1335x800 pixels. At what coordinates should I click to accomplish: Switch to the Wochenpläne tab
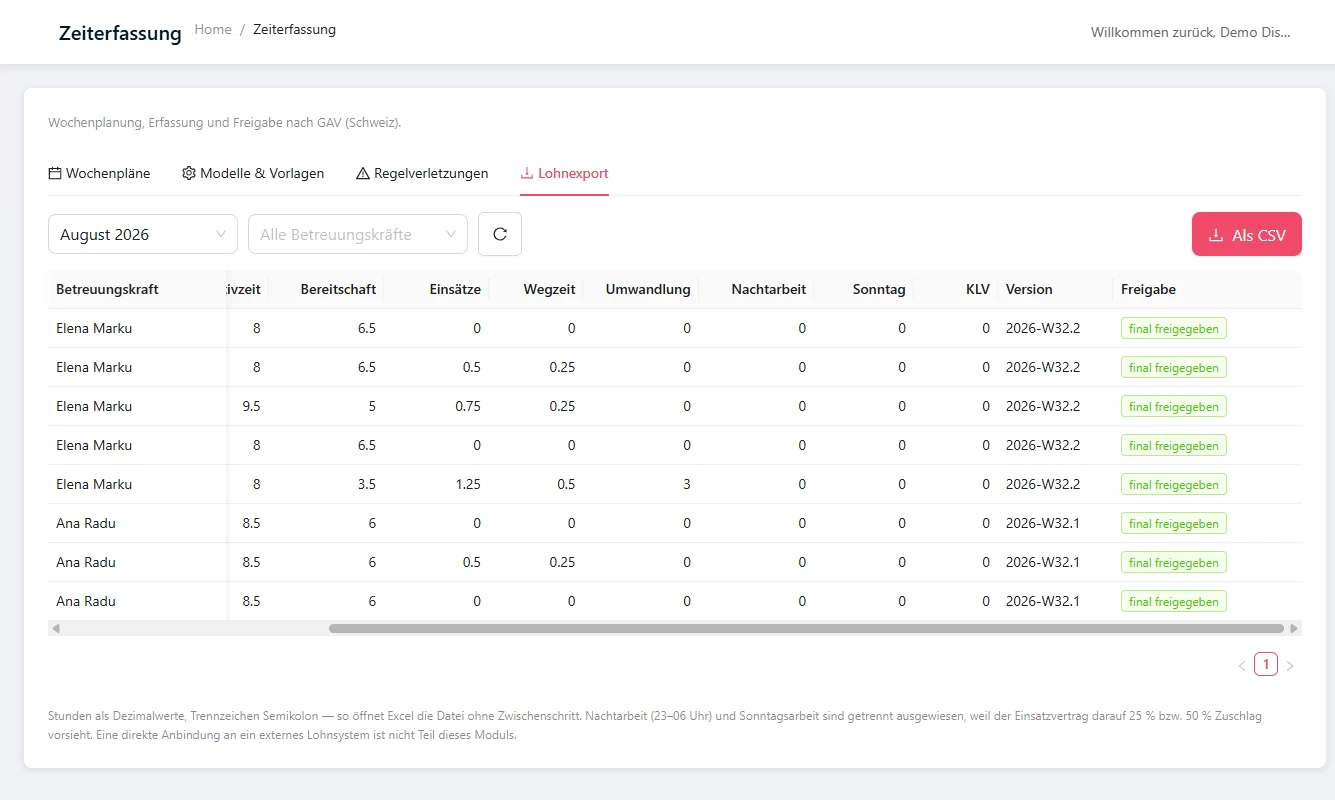tap(99, 173)
